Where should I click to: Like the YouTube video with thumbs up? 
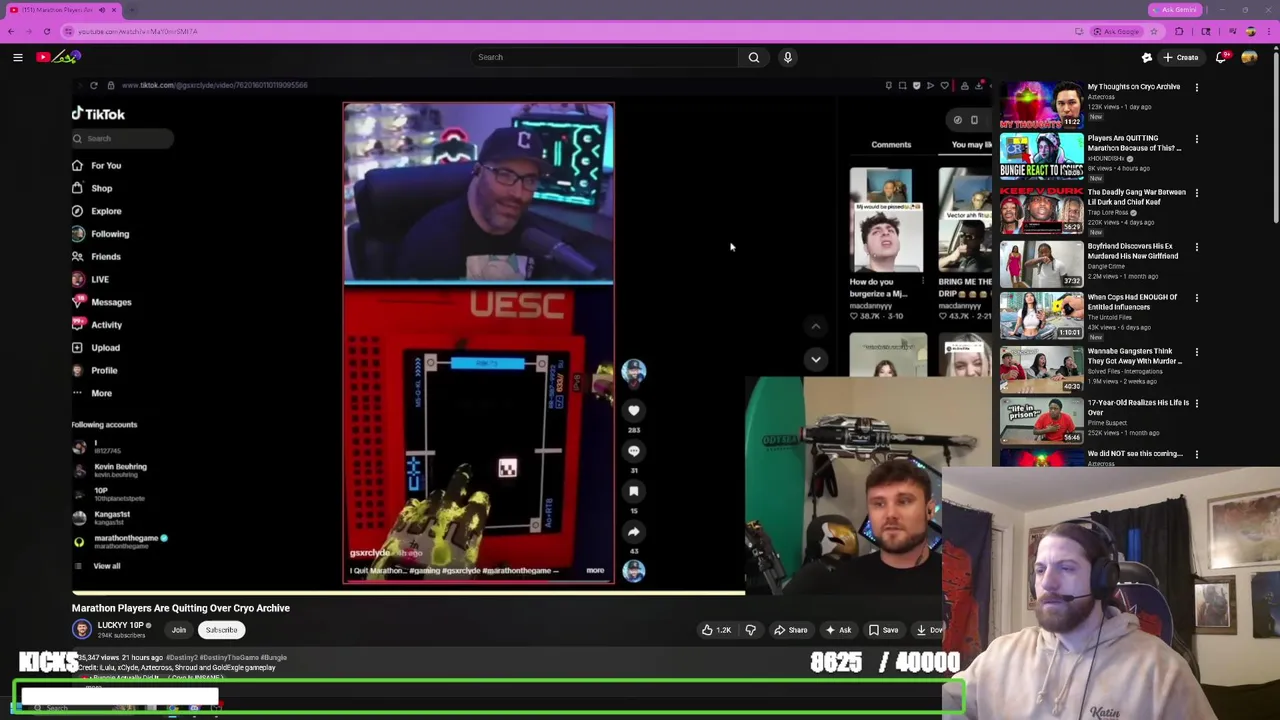pyautogui.click(x=716, y=630)
